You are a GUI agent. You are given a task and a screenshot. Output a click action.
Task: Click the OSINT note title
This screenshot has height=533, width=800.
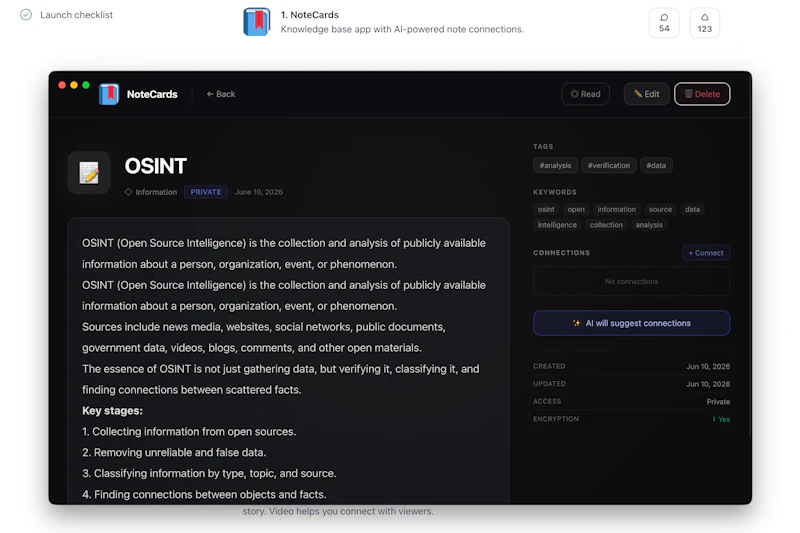[156, 166]
